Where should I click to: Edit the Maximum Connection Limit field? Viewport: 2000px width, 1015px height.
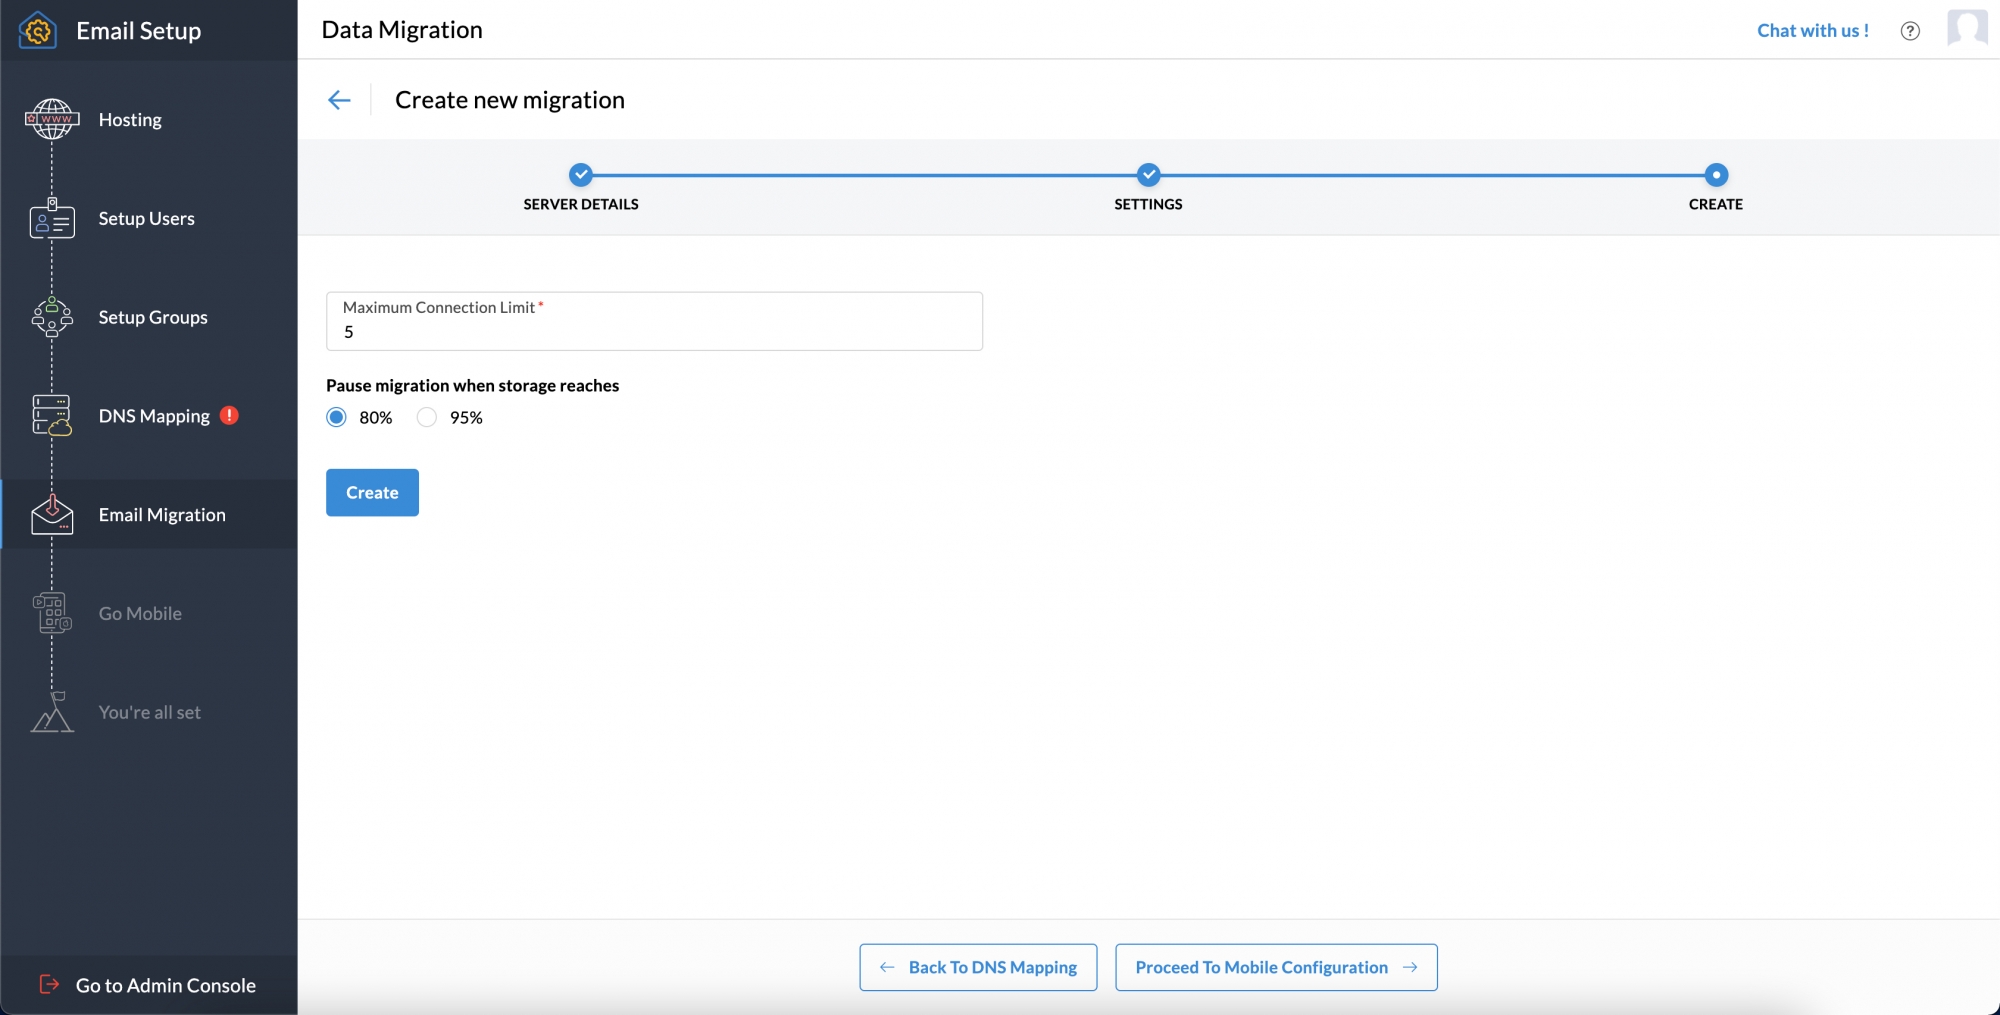coord(654,331)
